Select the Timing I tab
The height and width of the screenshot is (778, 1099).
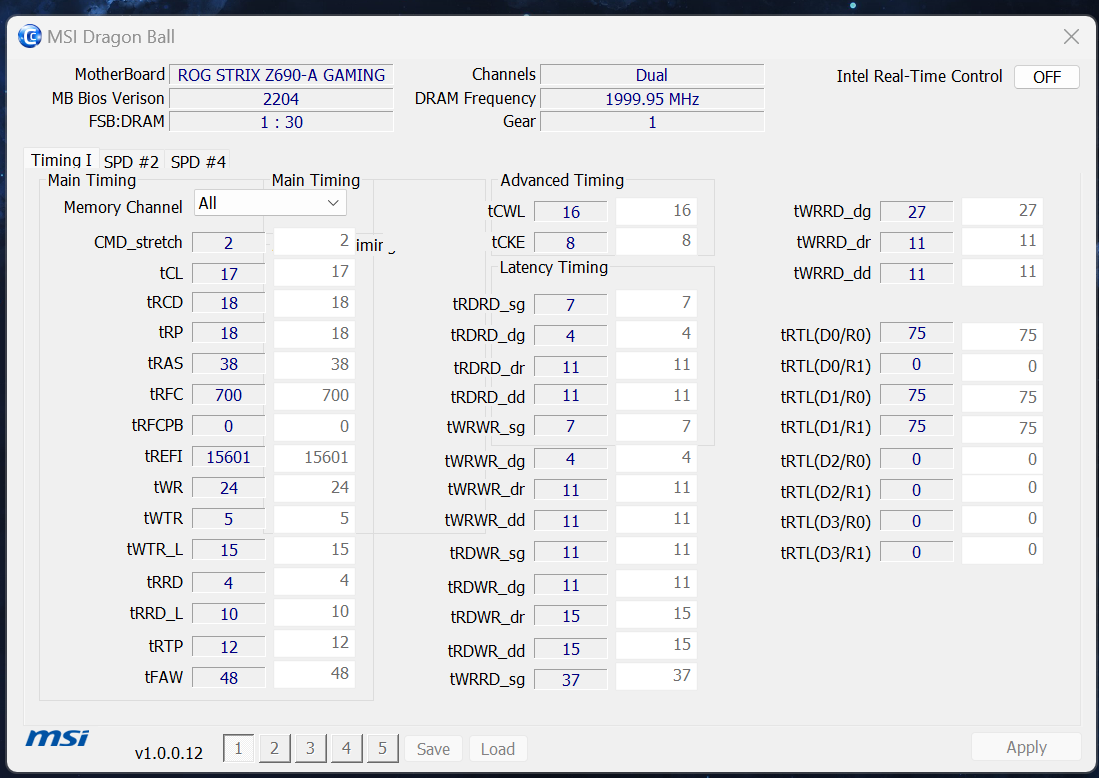pyautogui.click(x=61, y=161)
